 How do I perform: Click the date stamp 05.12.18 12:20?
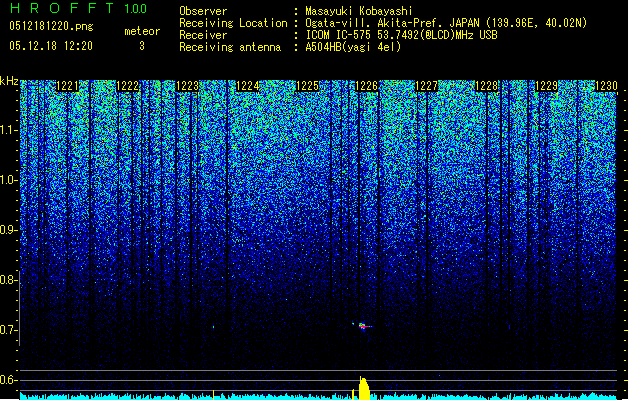pos(51,46)
